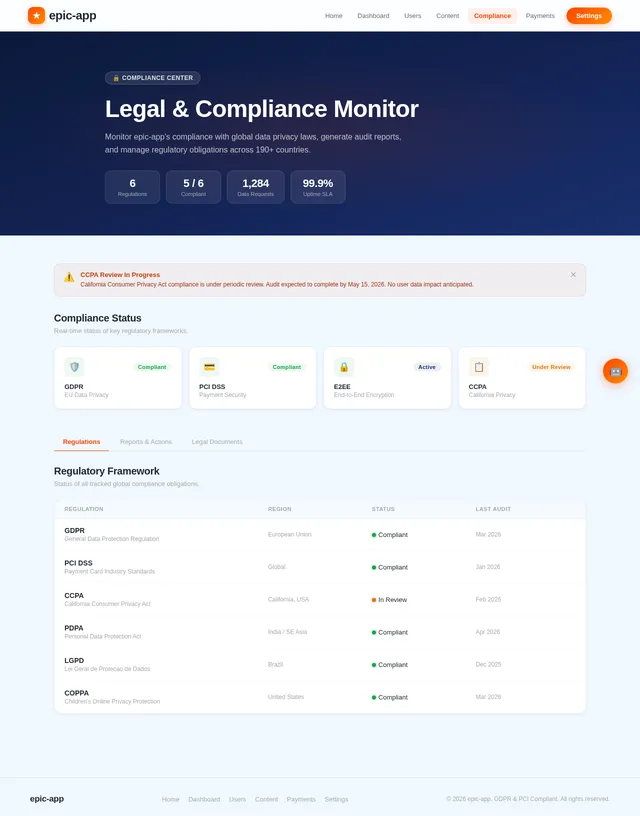
Task: Go to Home in top navigation
Action: (x=334, y=16)
